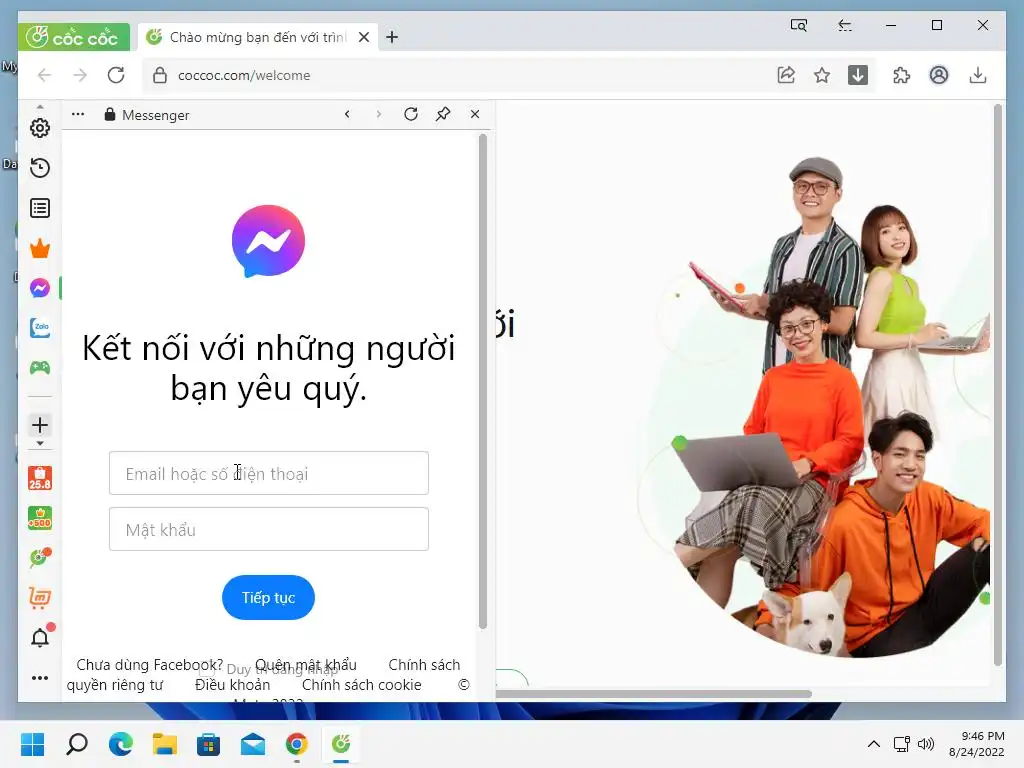Add new sidebar item with plus icon
Image resolution: width=1024 pixels, height=768 pixels.
(x=40, y=425)
